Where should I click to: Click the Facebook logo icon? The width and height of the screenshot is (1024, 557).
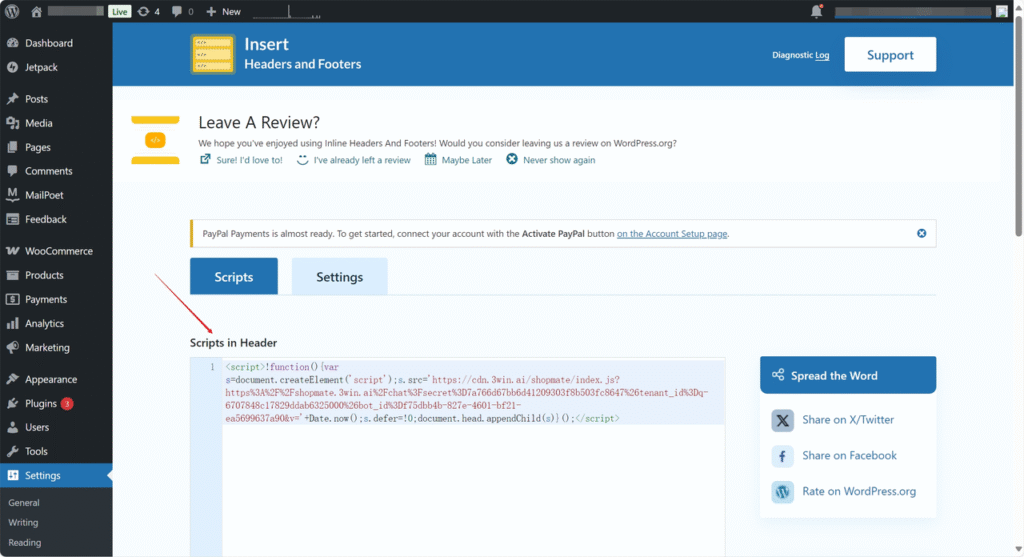coord(782,456)
